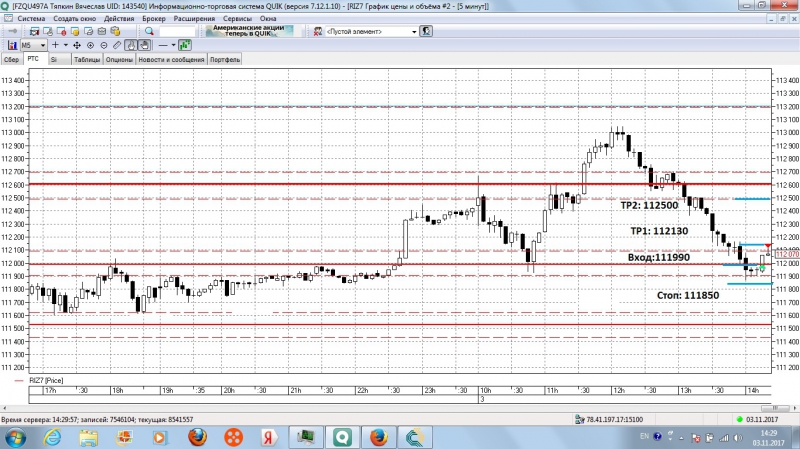Open Internet Explorer from the taskbar

tap(52, 438)
